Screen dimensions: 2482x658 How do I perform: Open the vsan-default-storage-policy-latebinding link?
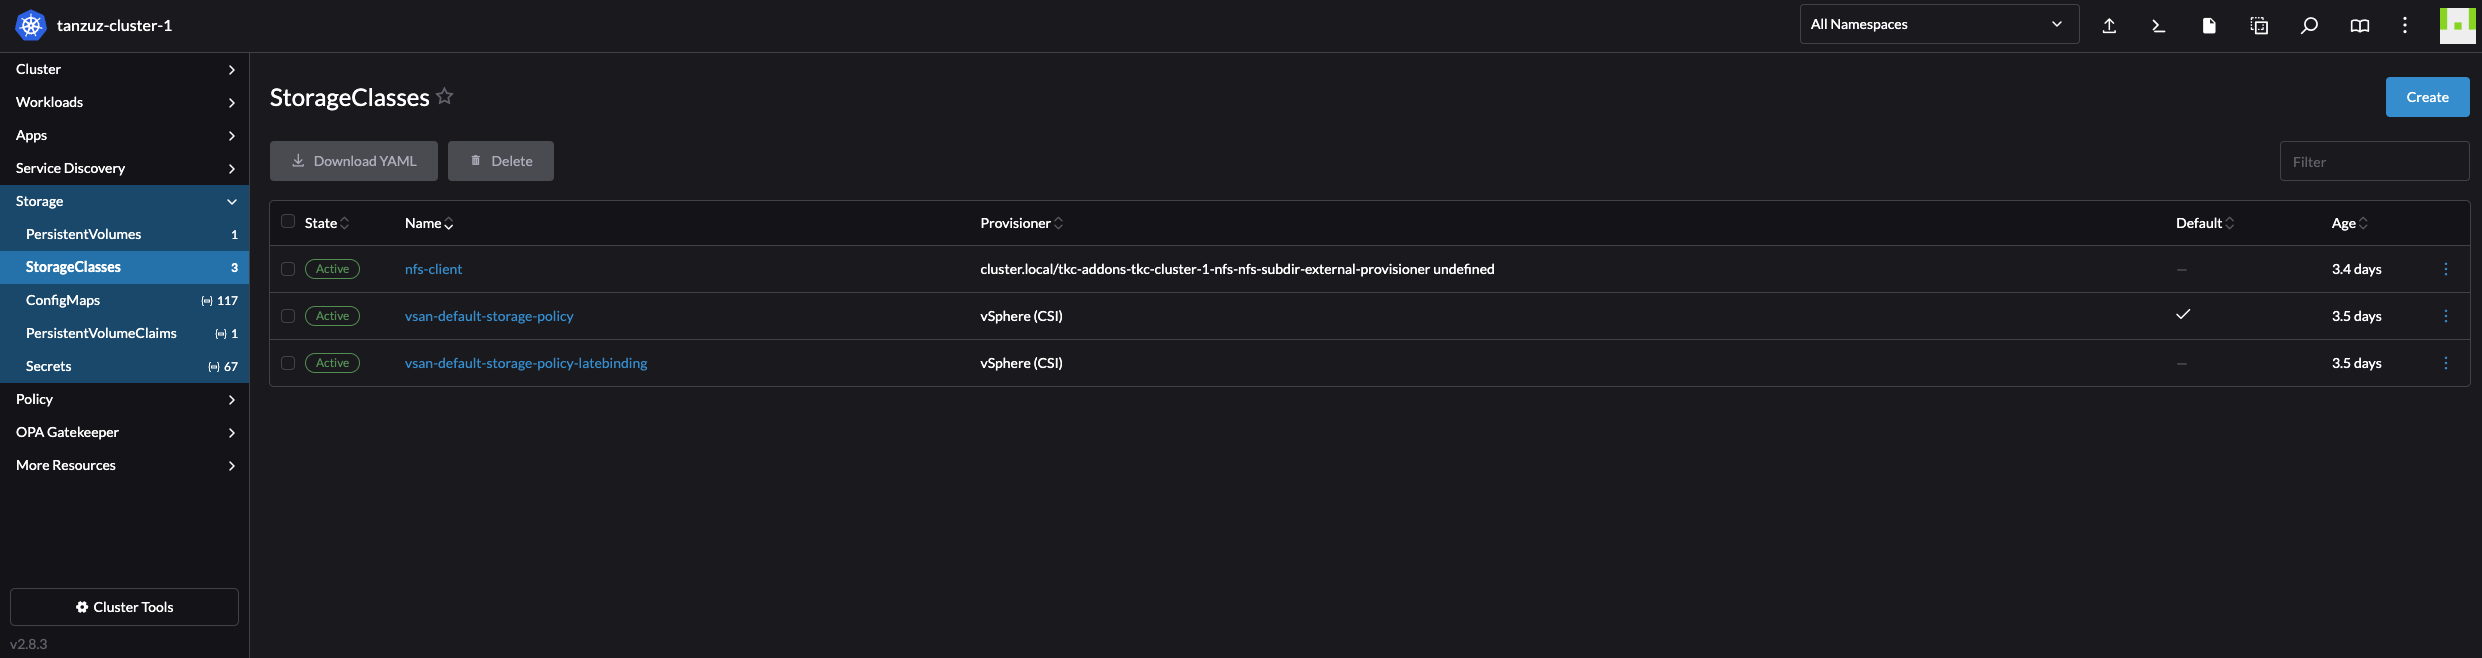[526, 363]
